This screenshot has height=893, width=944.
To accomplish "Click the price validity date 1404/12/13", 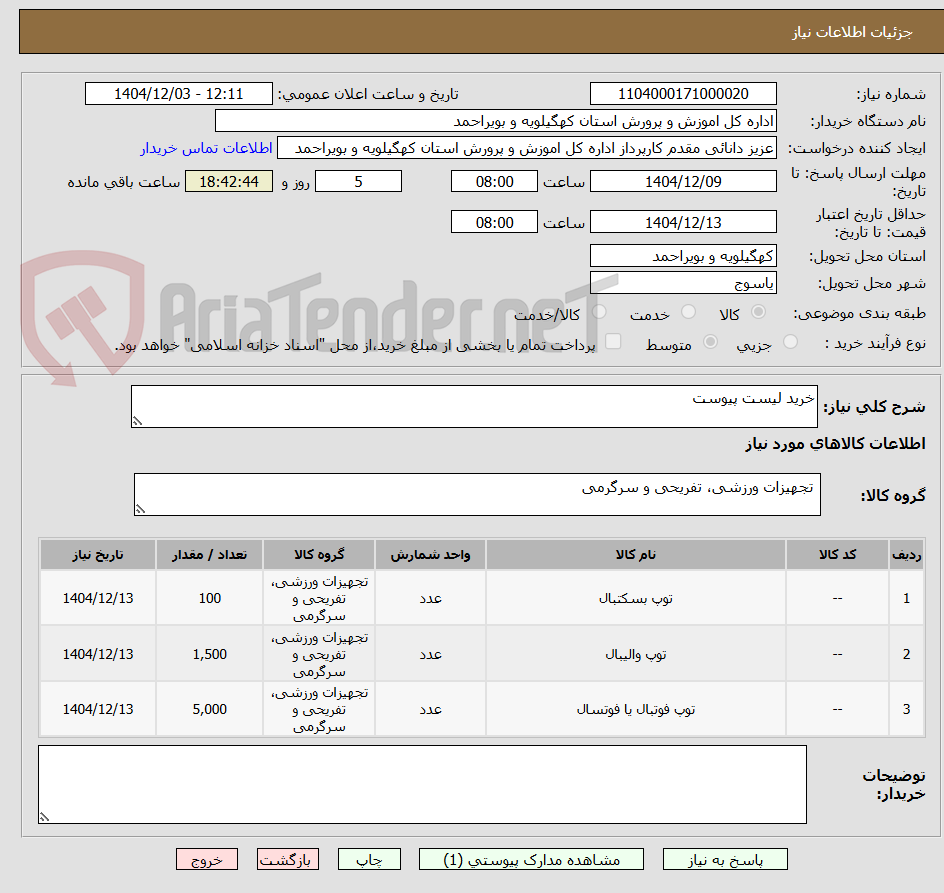I will pyautogui.click(x=683, y=222).
